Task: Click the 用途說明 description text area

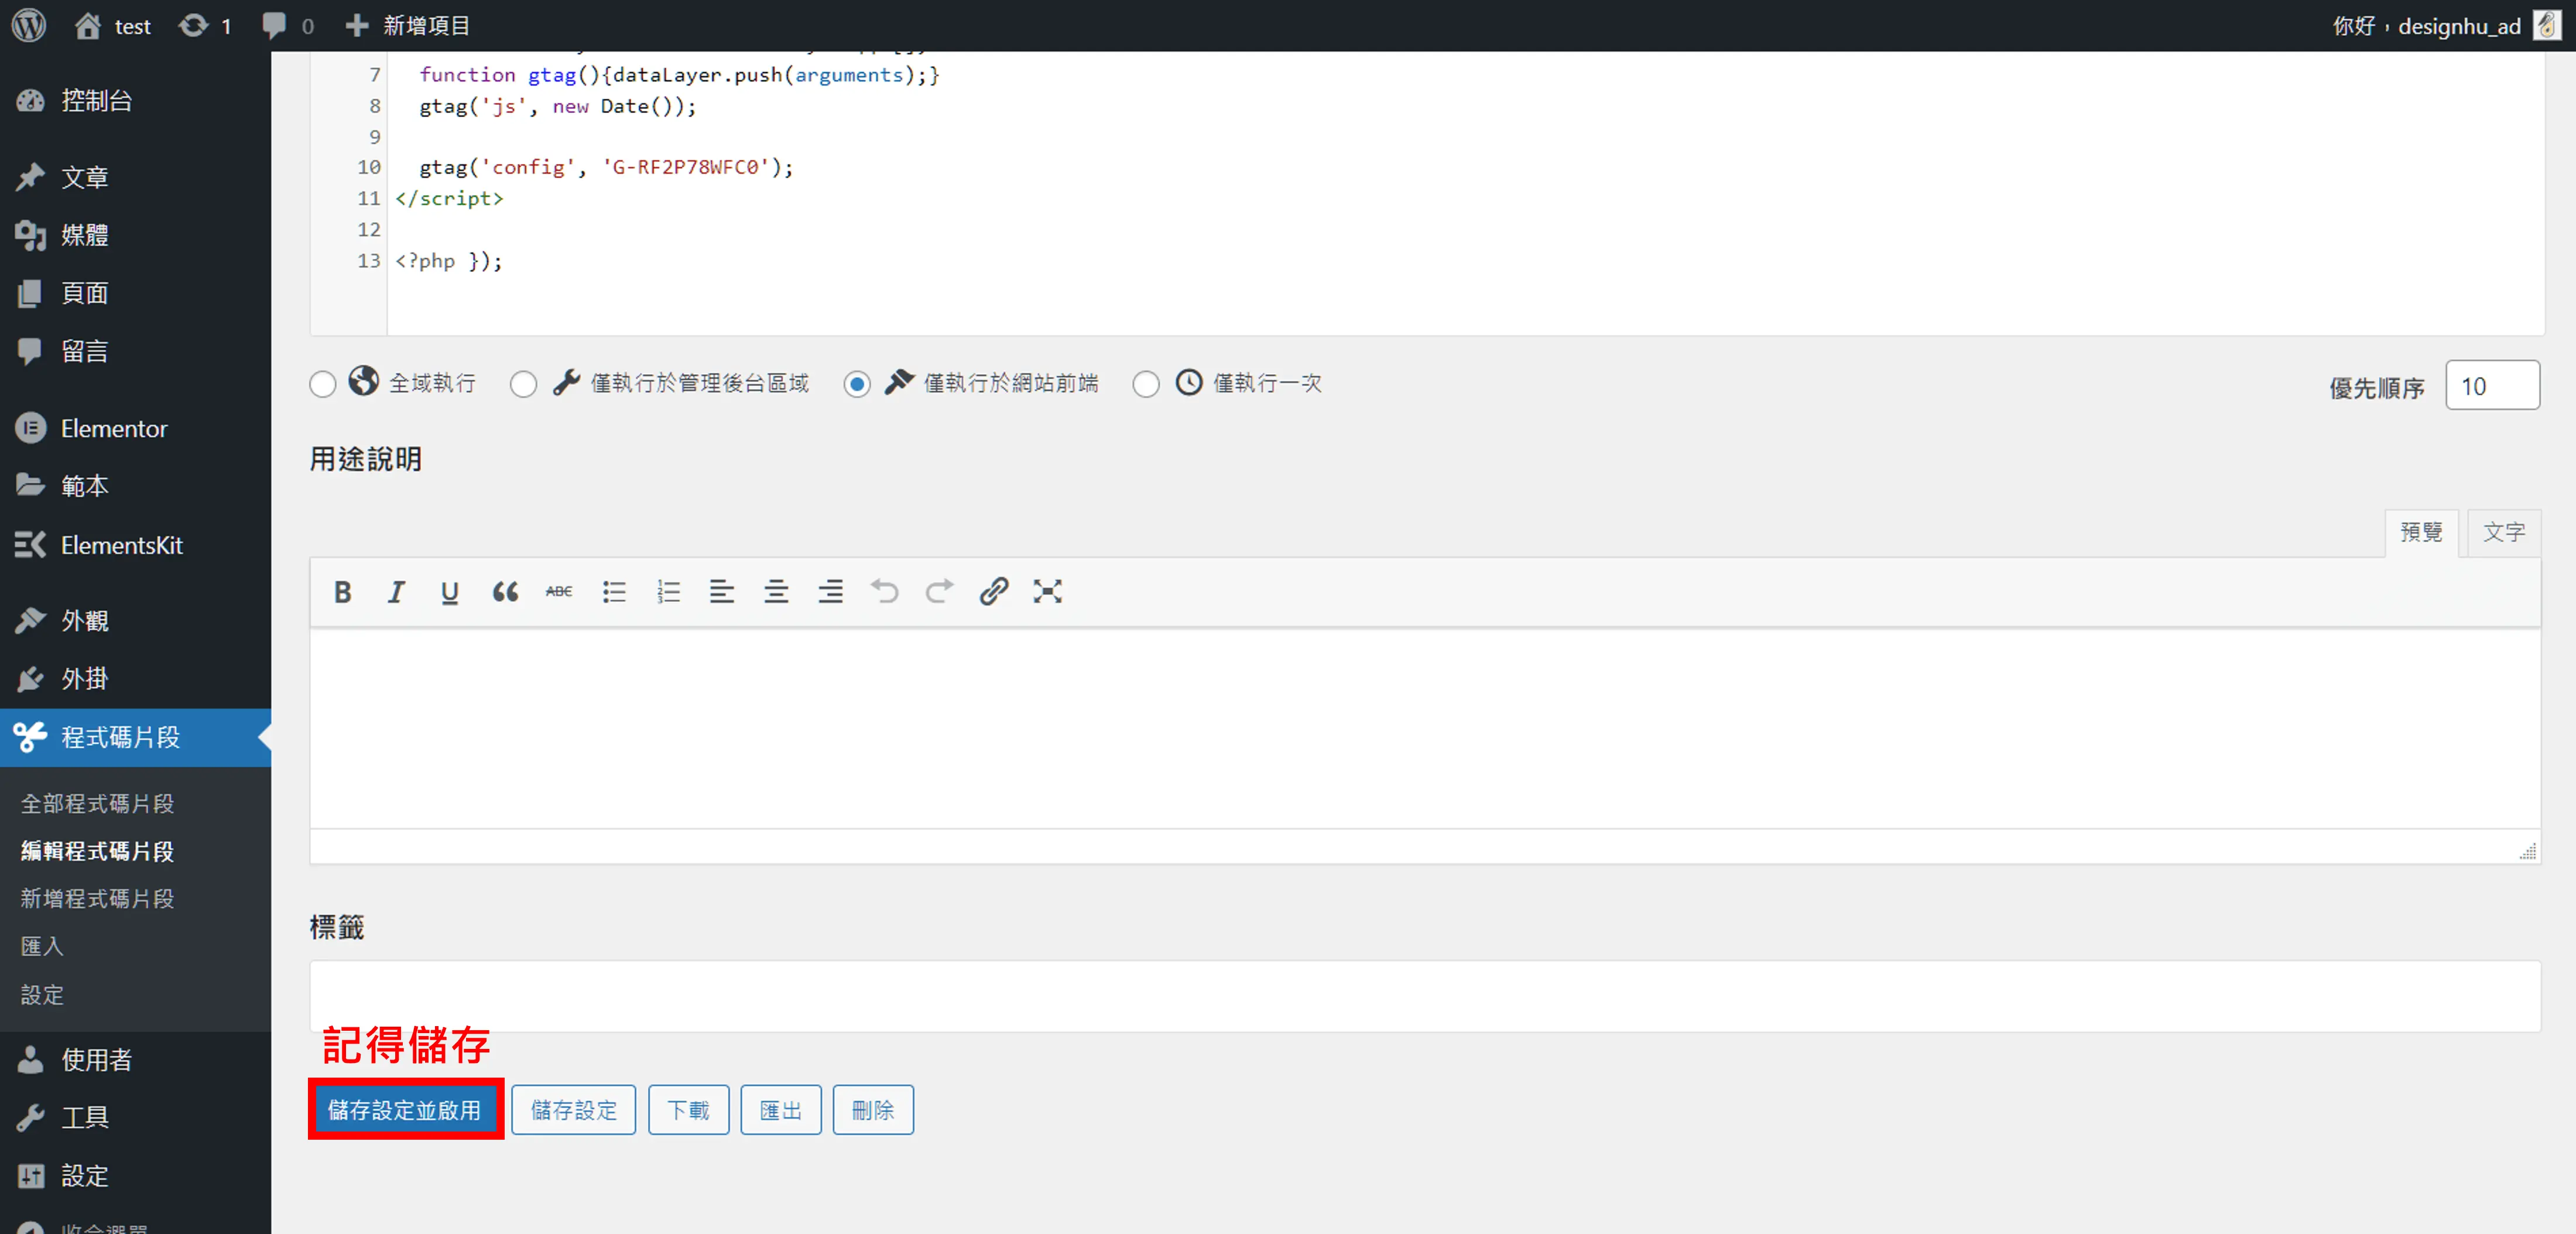Action: (1425, 728)
